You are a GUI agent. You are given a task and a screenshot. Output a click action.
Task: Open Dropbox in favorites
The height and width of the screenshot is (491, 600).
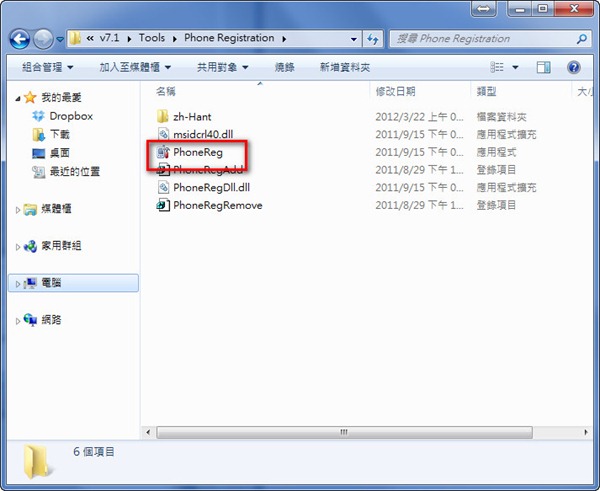click(x=63, y=116)
